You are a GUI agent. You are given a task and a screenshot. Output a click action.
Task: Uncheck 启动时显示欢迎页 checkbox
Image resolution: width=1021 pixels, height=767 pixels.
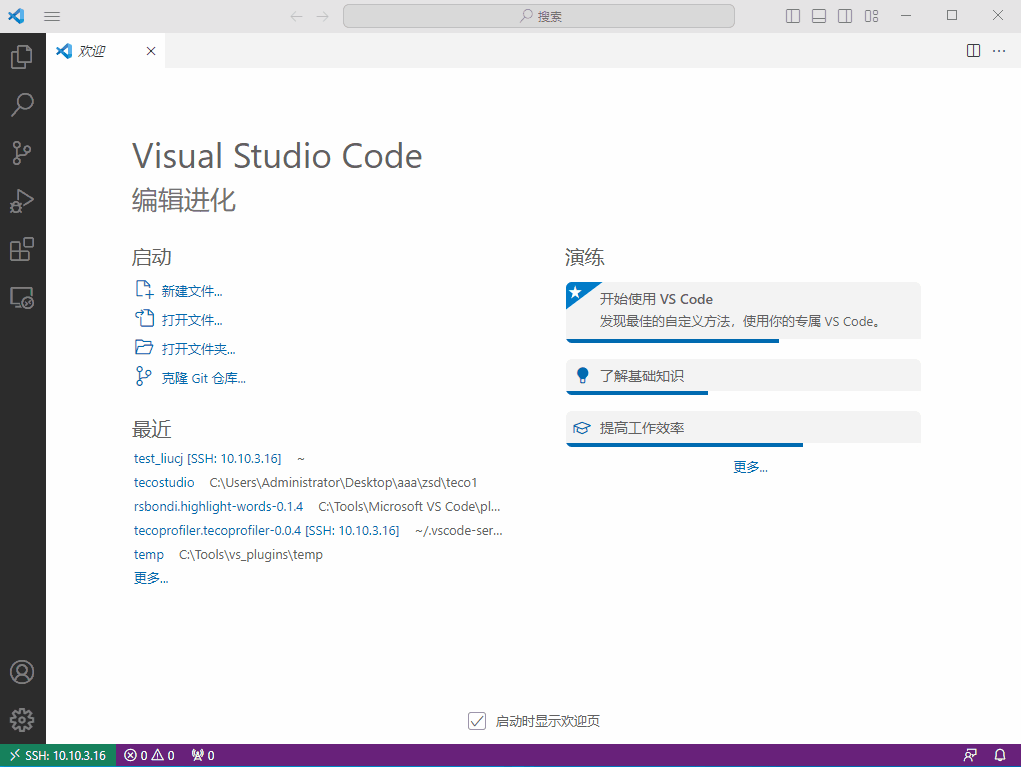point(477,721)
